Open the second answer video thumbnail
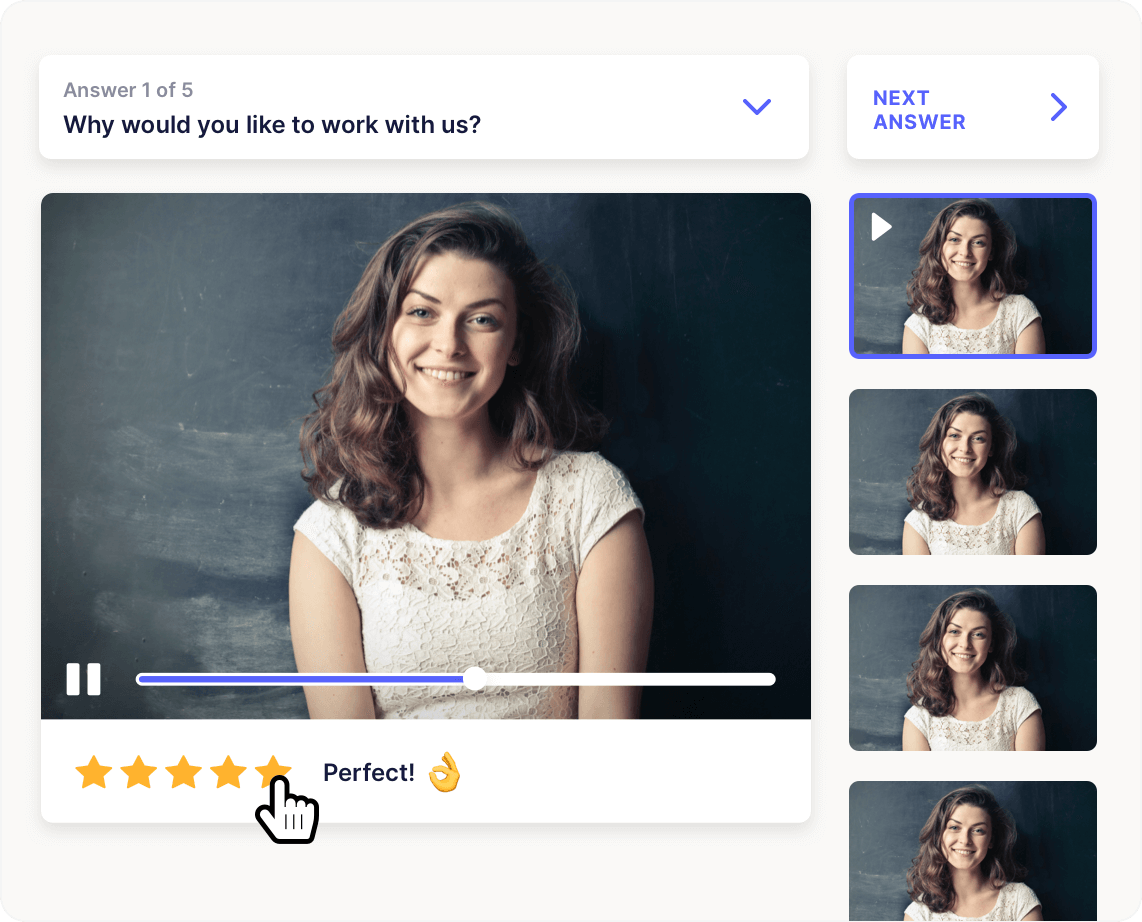Viewport: 1142px width, 922px height. pos(972,471)
